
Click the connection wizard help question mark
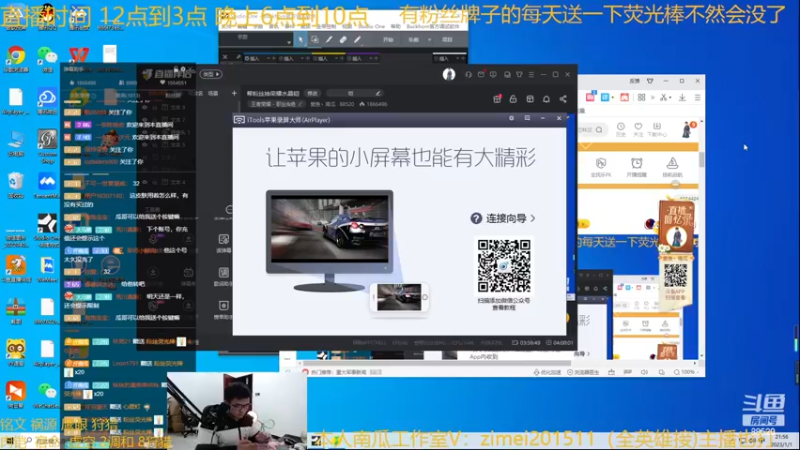476,218
